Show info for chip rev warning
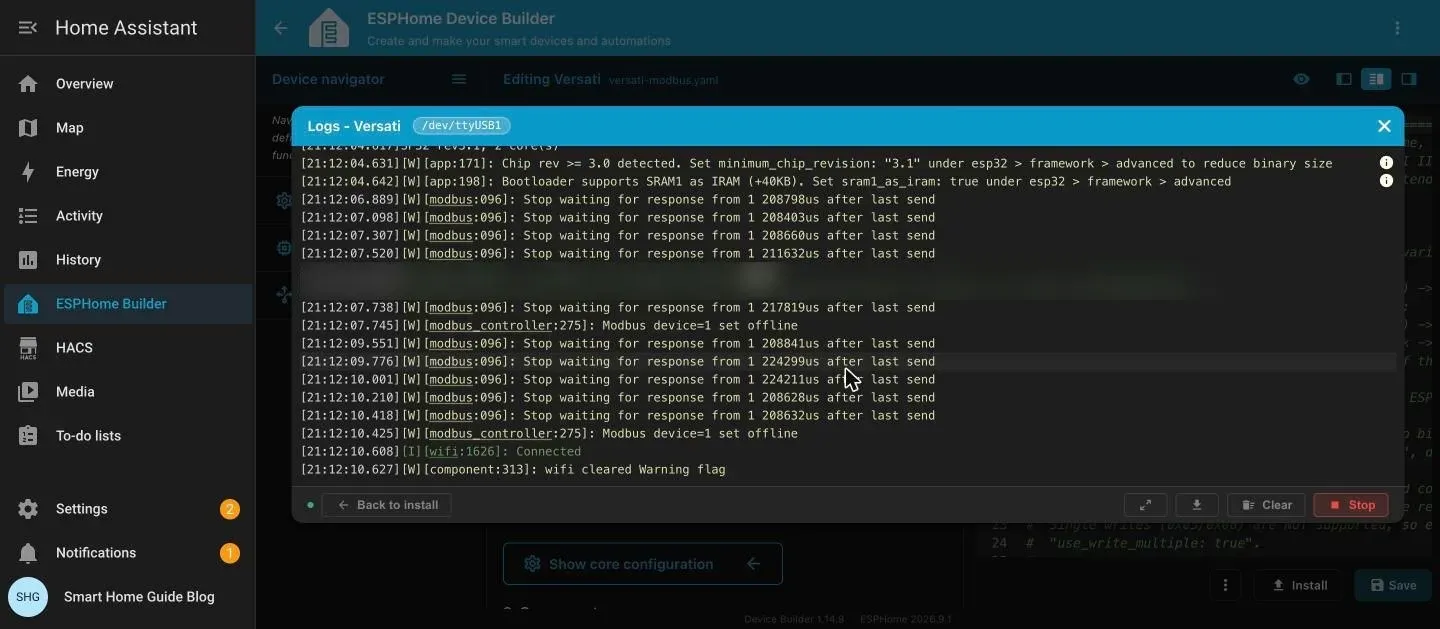The image size is (1440, 629). (x=1386, y=163)
